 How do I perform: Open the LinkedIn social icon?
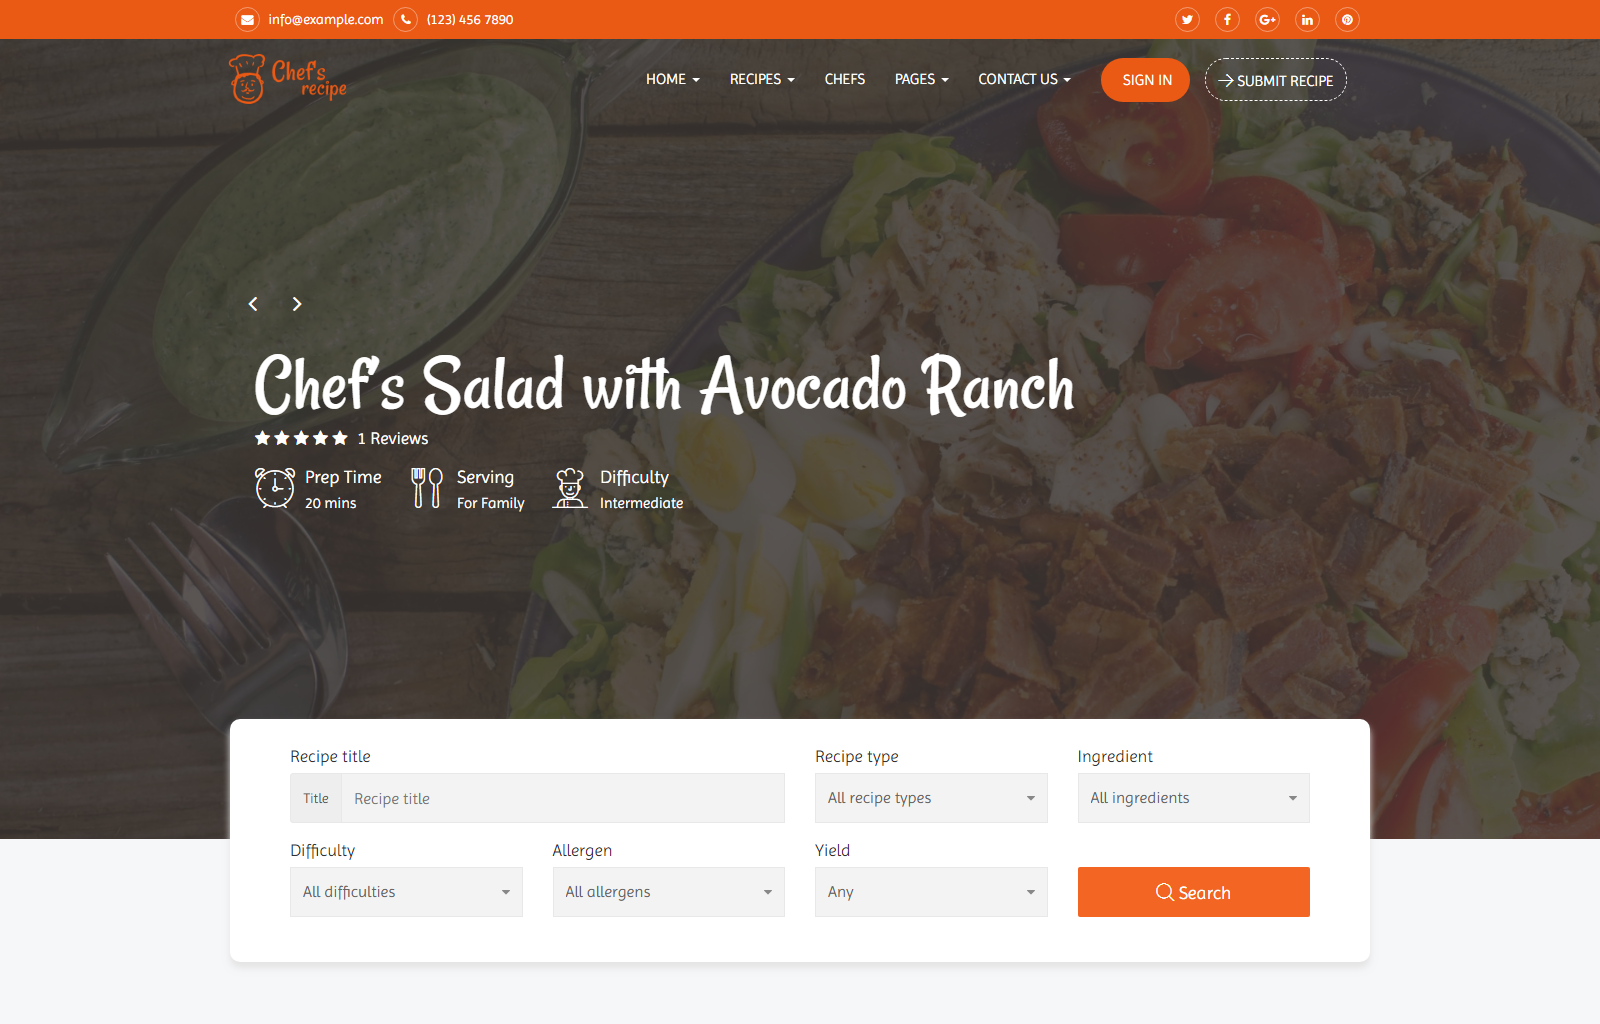point(1307,19)
